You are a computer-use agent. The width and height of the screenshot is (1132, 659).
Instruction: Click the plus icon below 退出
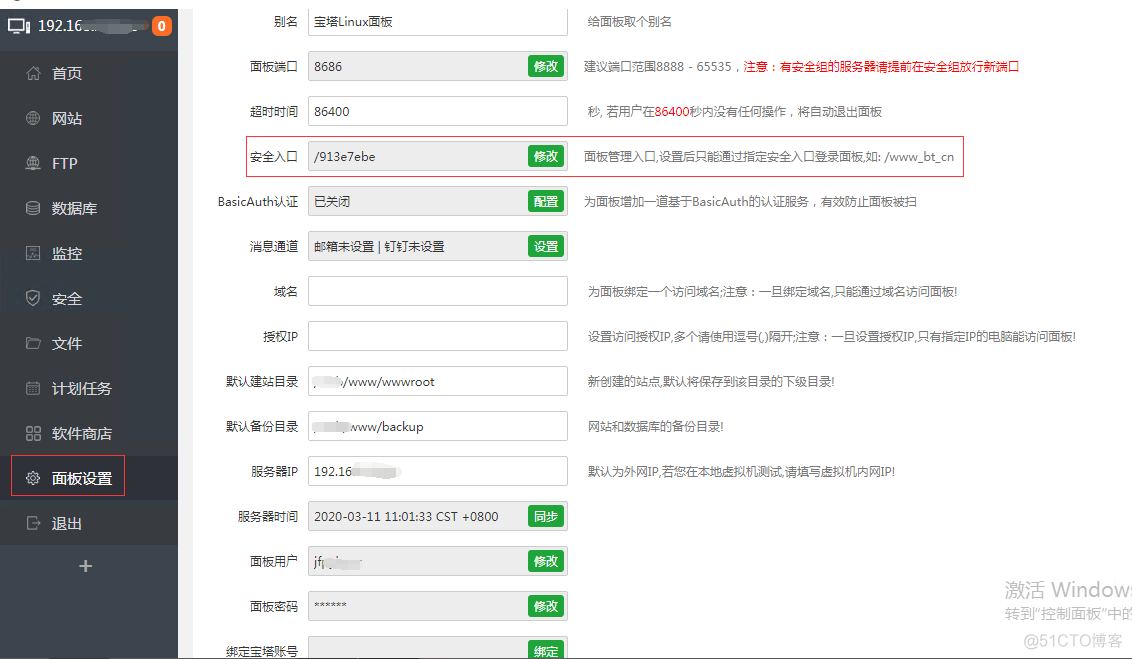pos(86,566)
